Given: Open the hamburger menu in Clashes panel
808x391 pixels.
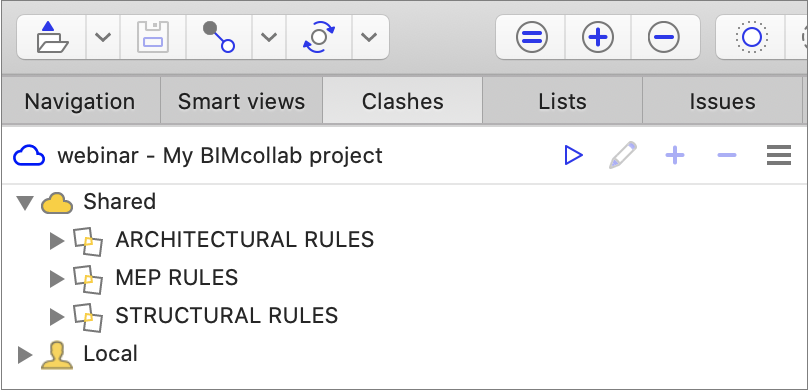Looking at the screenshot, I should coord(779,155).
